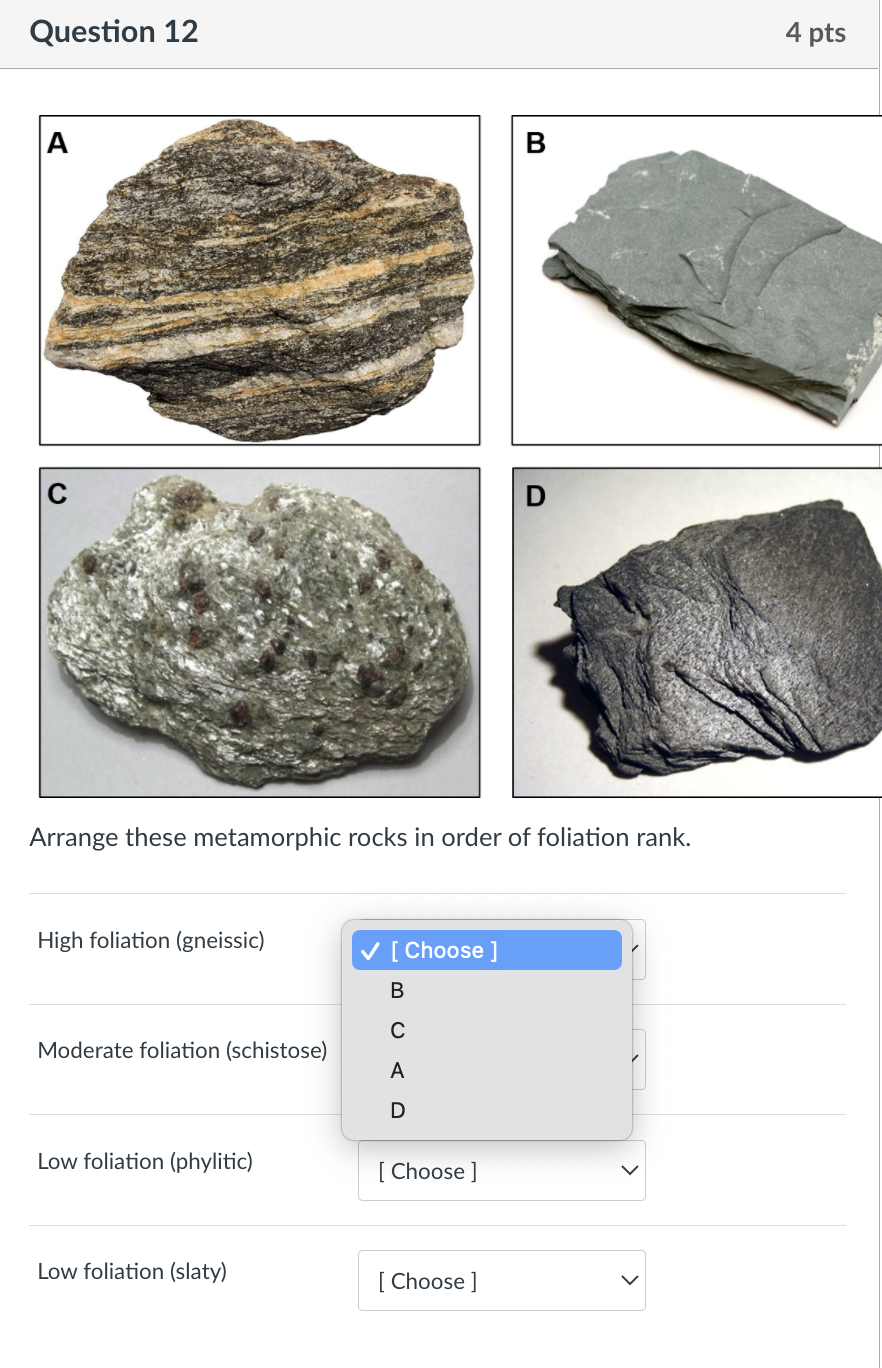Select option B from the open dropdown
Image resolution: width=882 pixels, height=1368 pixels.
click(396, 991)
